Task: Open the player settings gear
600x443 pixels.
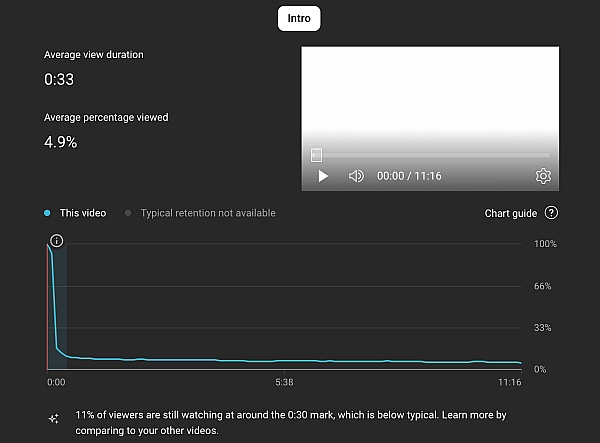Action: coord(543,176)
